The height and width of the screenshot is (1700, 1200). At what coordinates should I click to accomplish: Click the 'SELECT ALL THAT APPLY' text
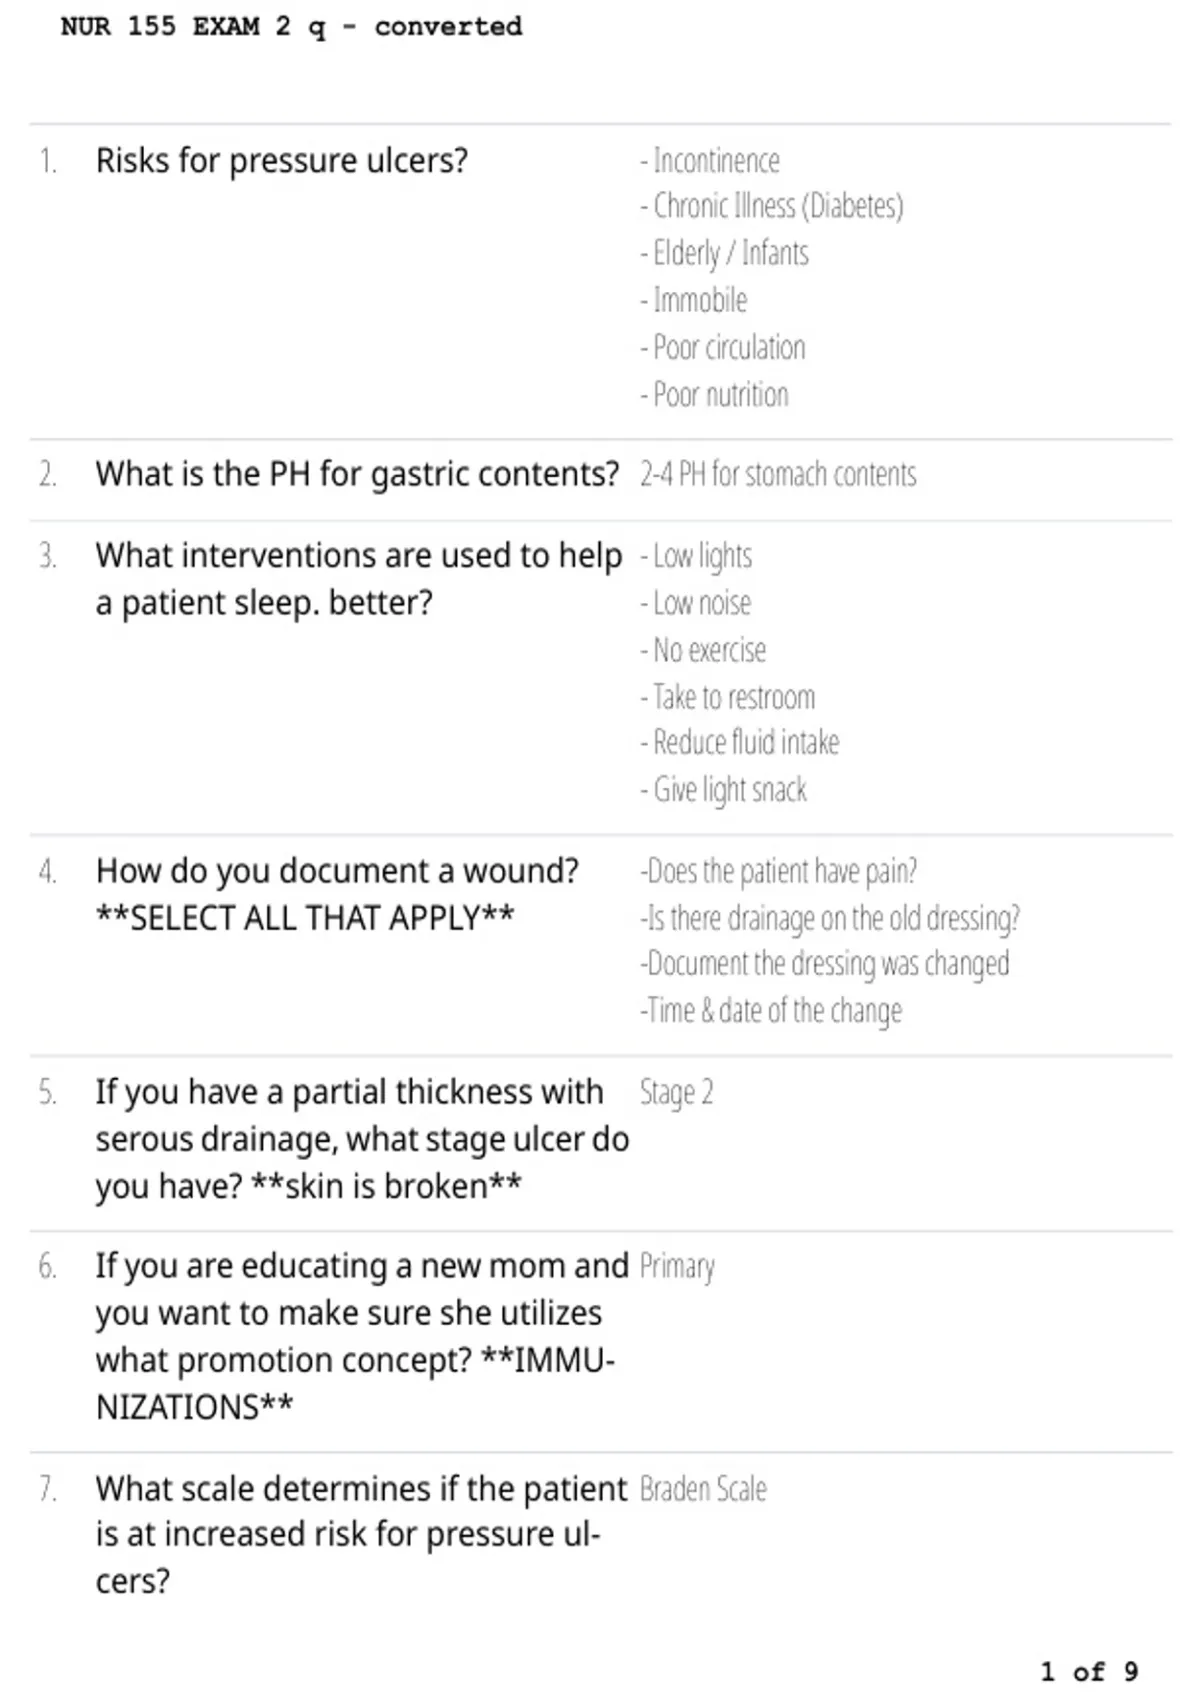tap(305, 918)
